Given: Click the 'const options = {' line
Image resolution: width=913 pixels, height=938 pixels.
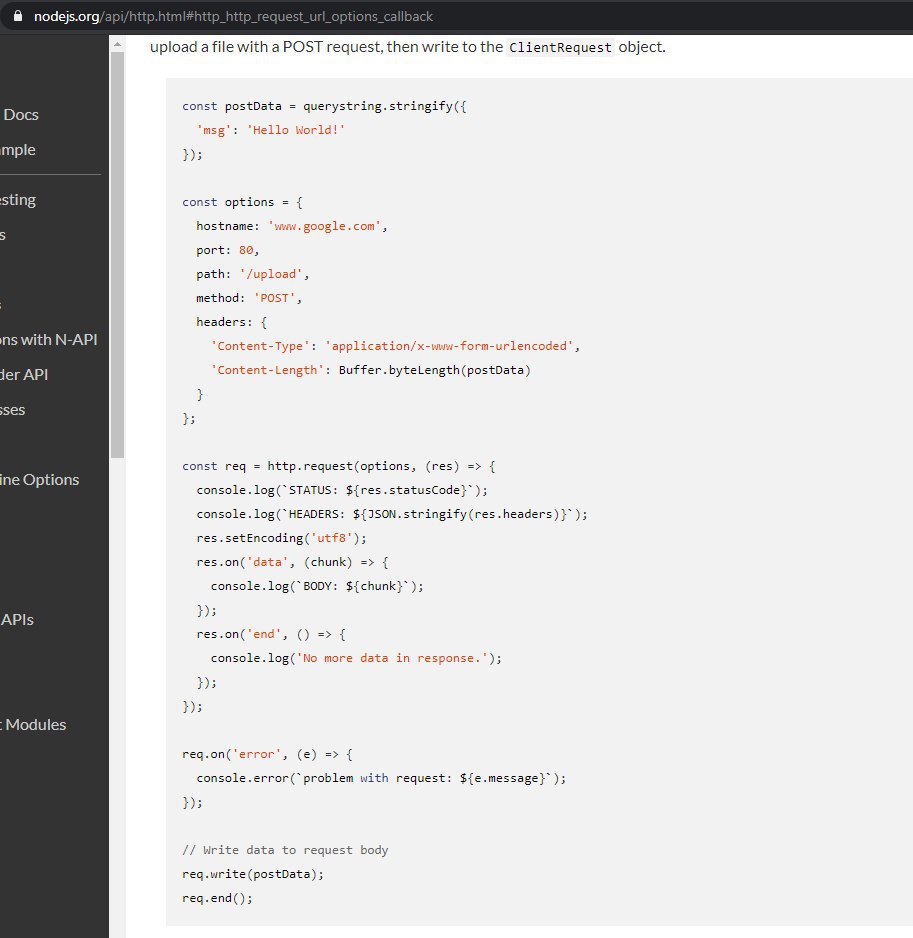Looking at the screenshot, I should click(x=242, y=202).
